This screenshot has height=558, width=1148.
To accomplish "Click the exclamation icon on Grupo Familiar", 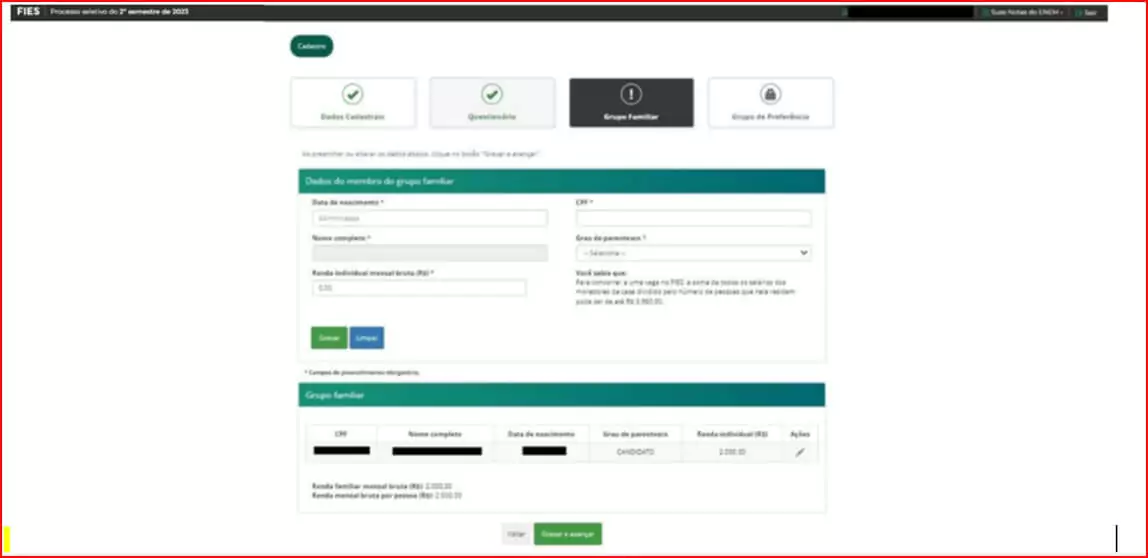I will (x=631, y=94).
